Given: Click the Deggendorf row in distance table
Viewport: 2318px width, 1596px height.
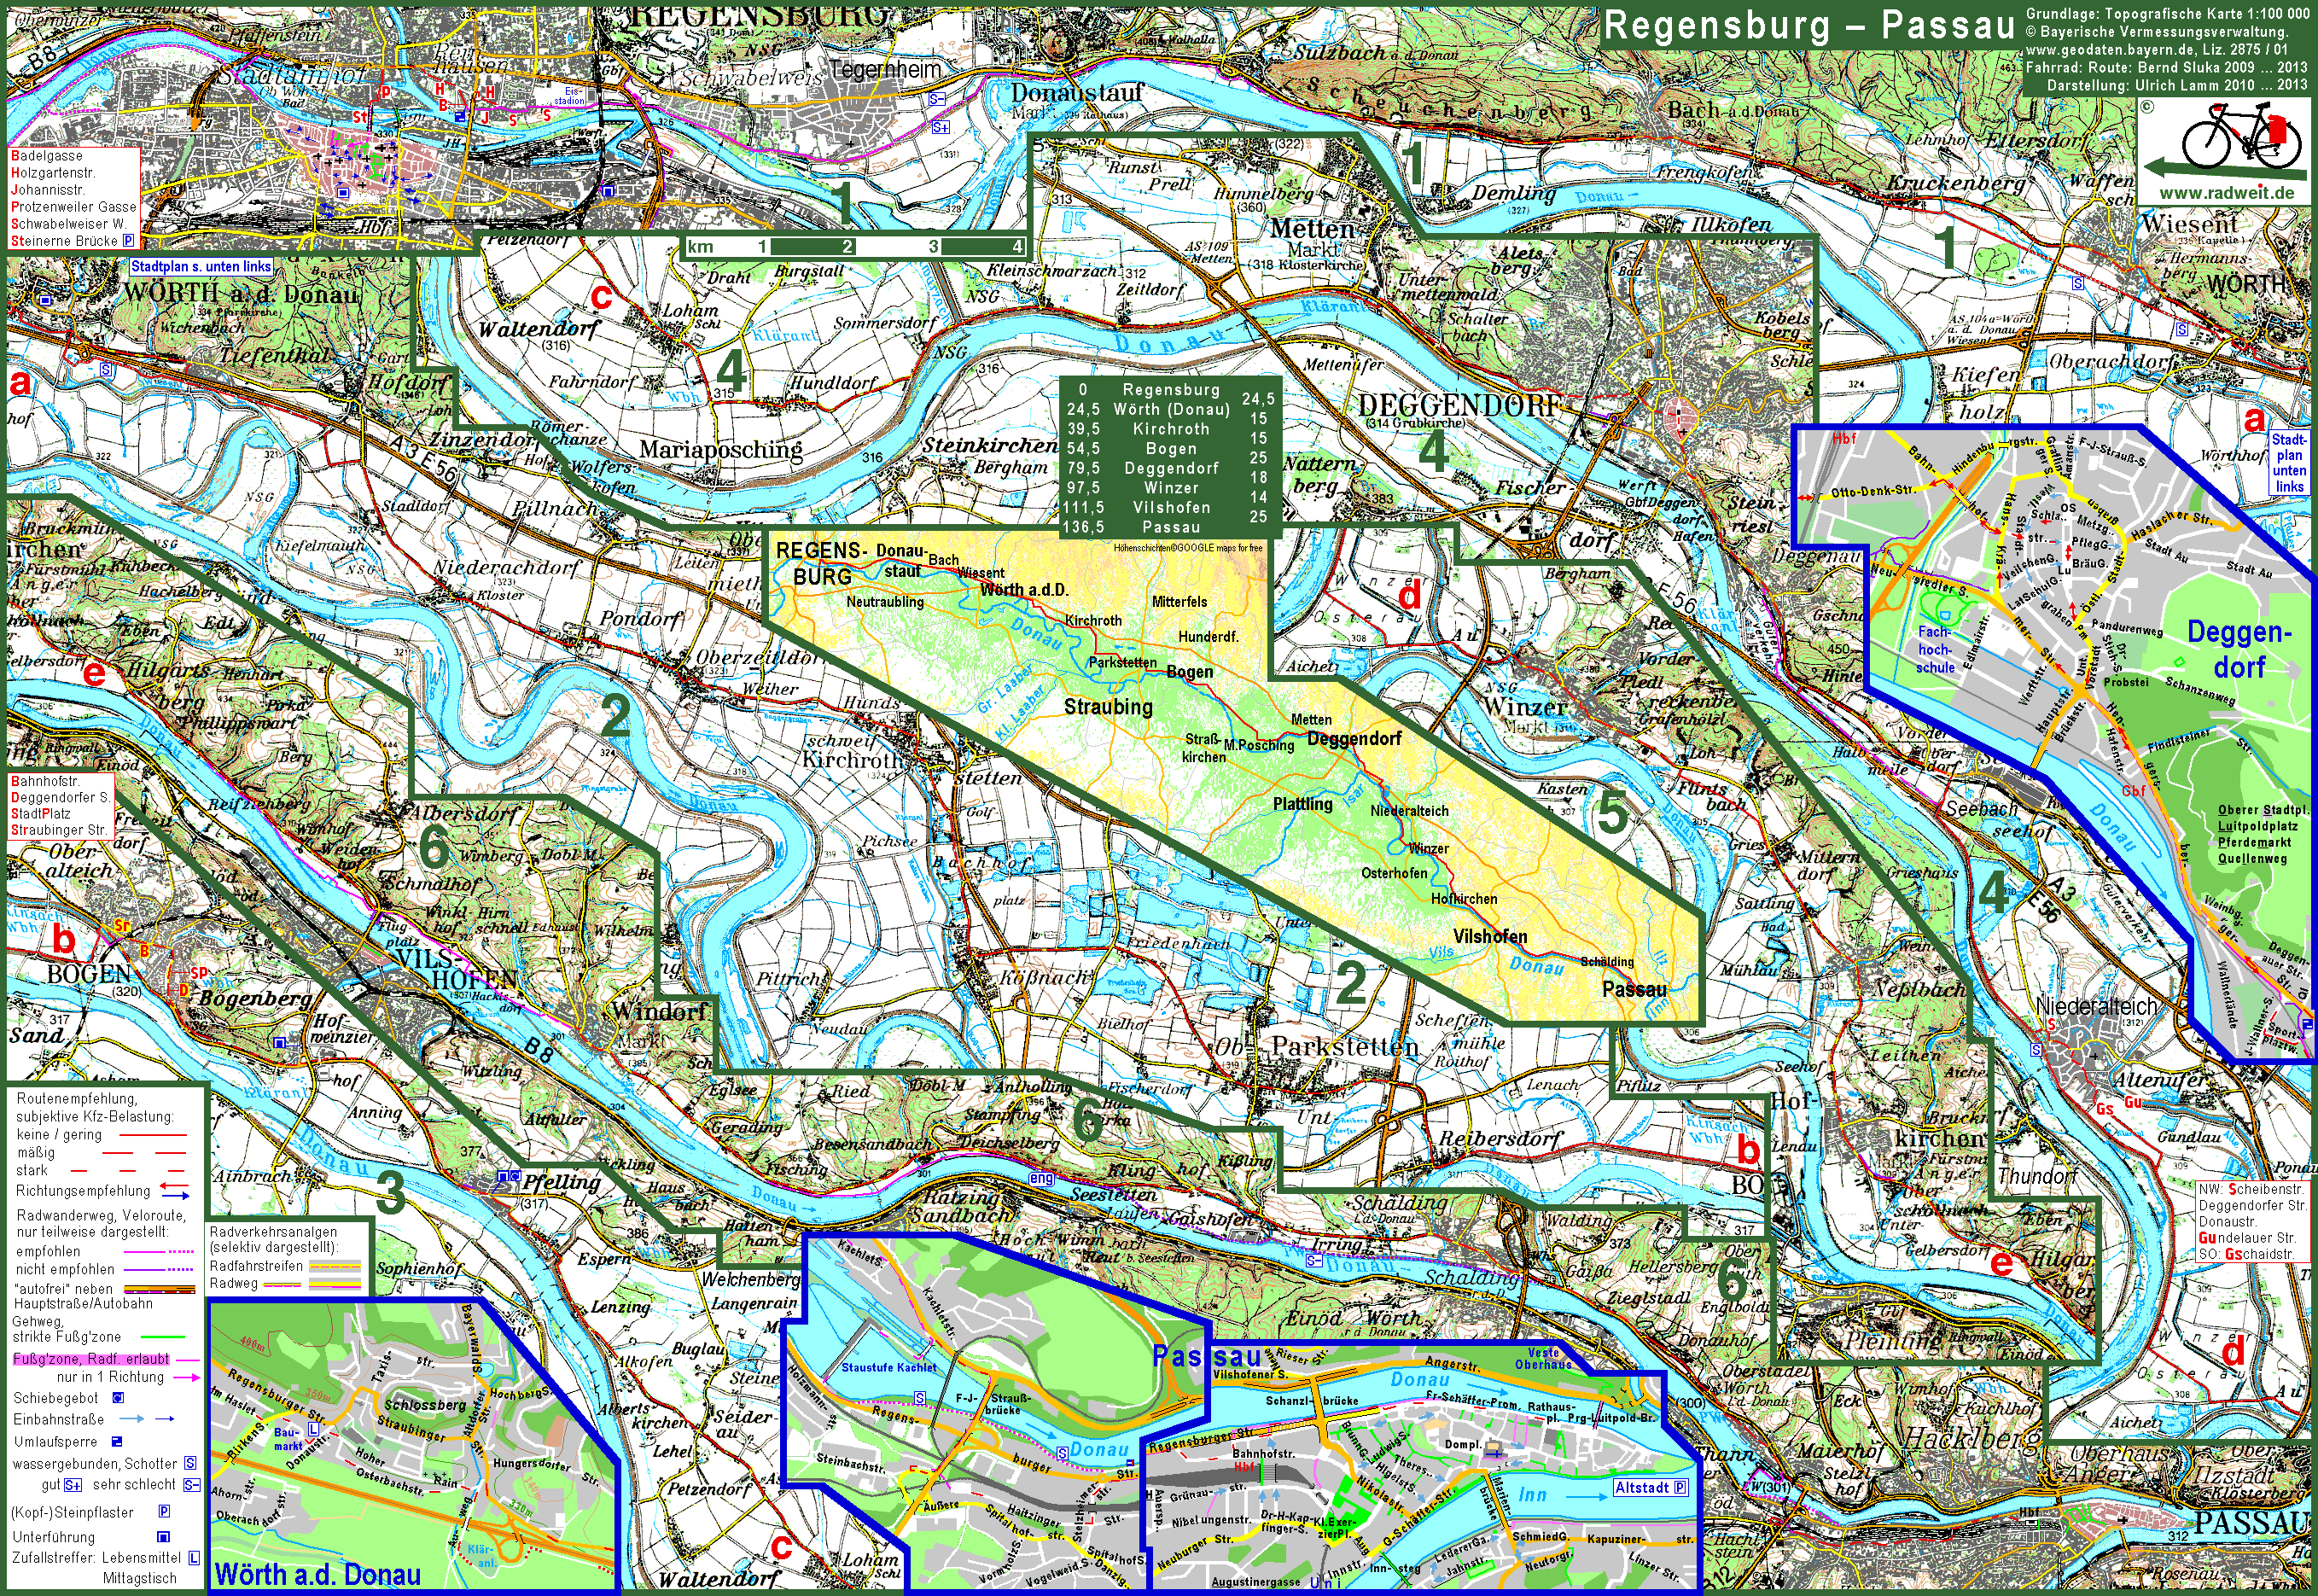Looking at the screenshot, I should pos(1170,468).
